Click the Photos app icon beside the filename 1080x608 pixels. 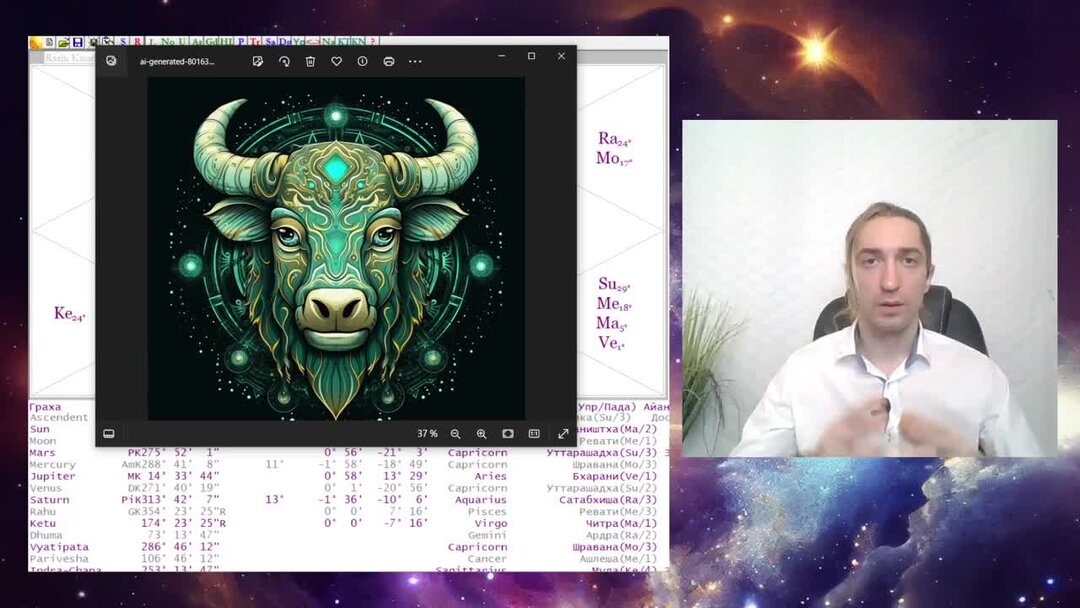point(111,61)
